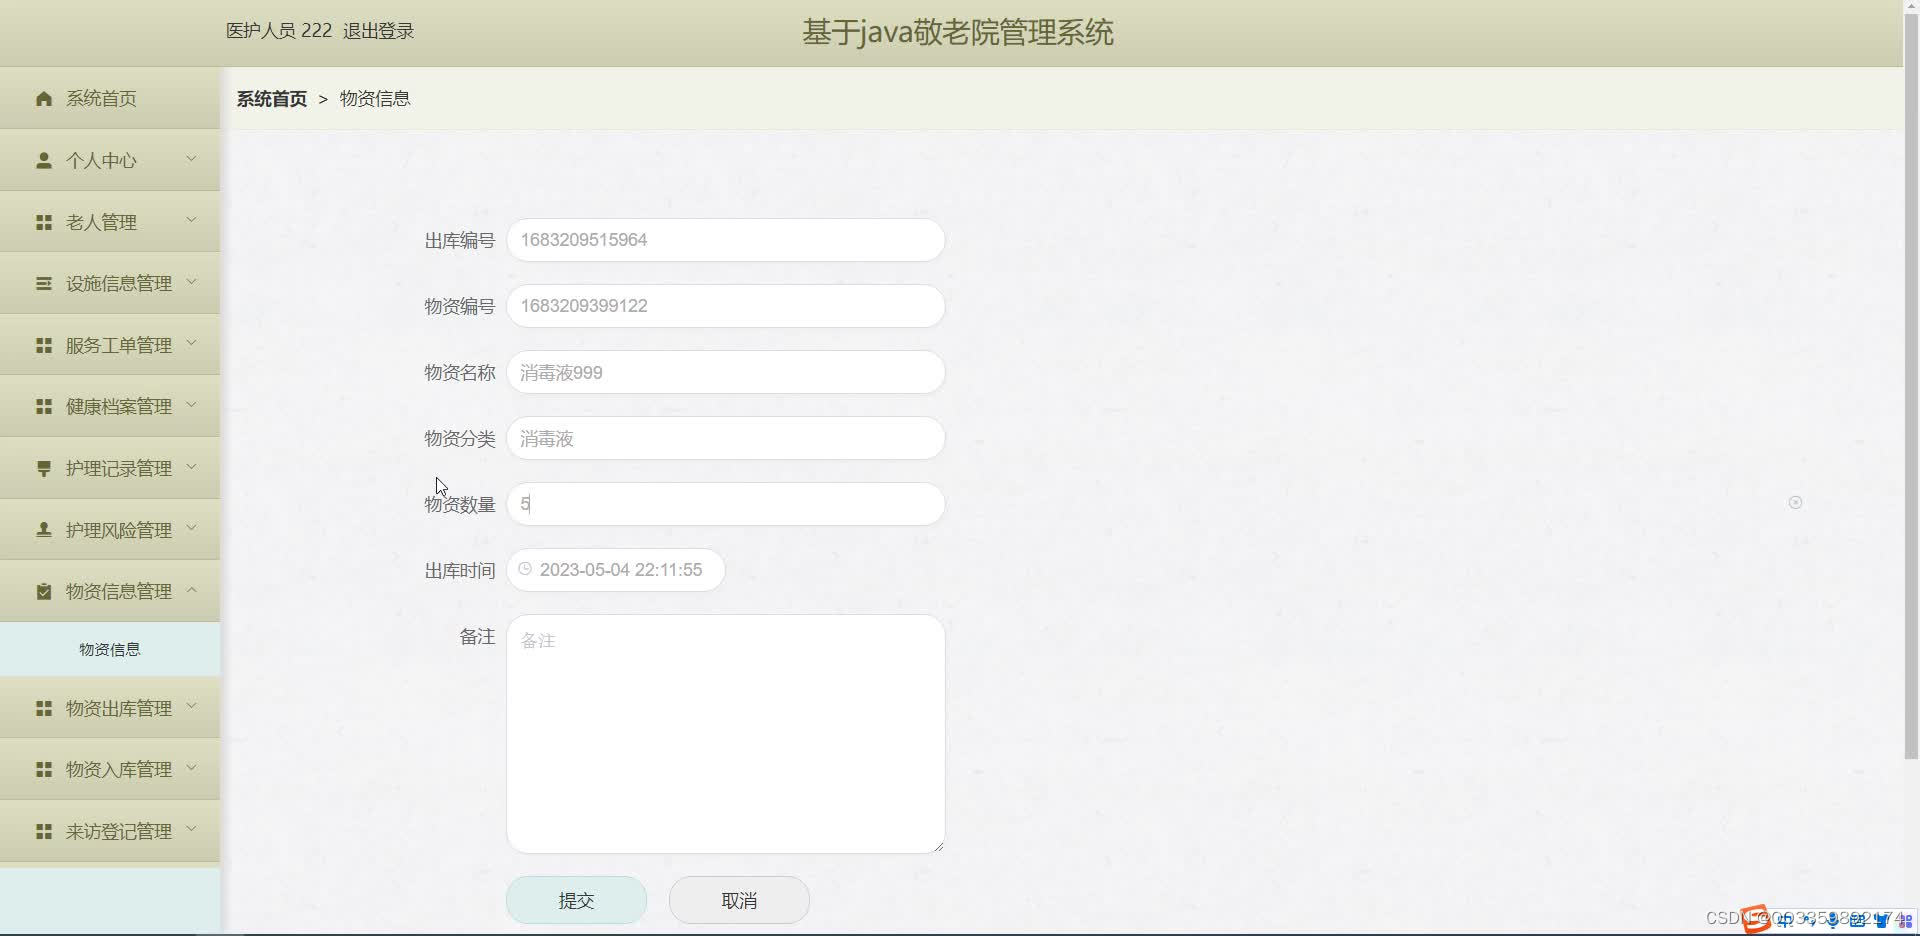Select the 物资信息 submenu item
The width and height of the screenshot is (1920, 936).
(x=110, y=650)
